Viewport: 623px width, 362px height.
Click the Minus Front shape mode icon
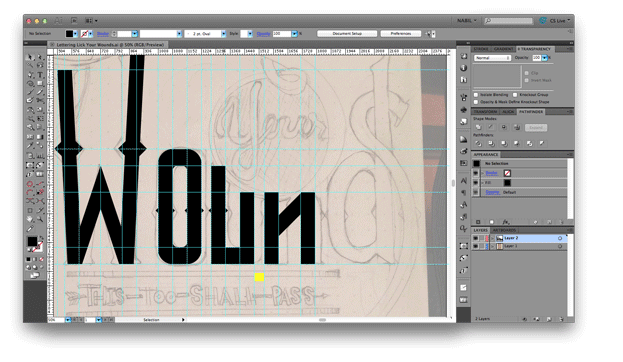point(491,127)
